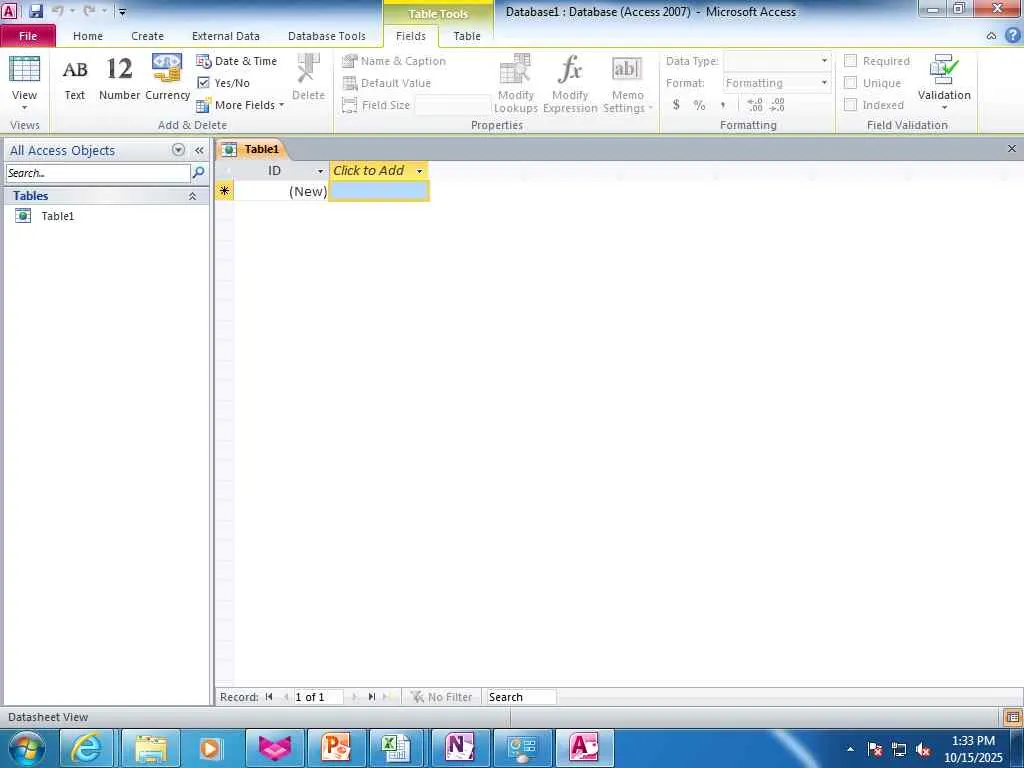
Task: Open the Microsoft Access Help icon
Action: 1012,35
